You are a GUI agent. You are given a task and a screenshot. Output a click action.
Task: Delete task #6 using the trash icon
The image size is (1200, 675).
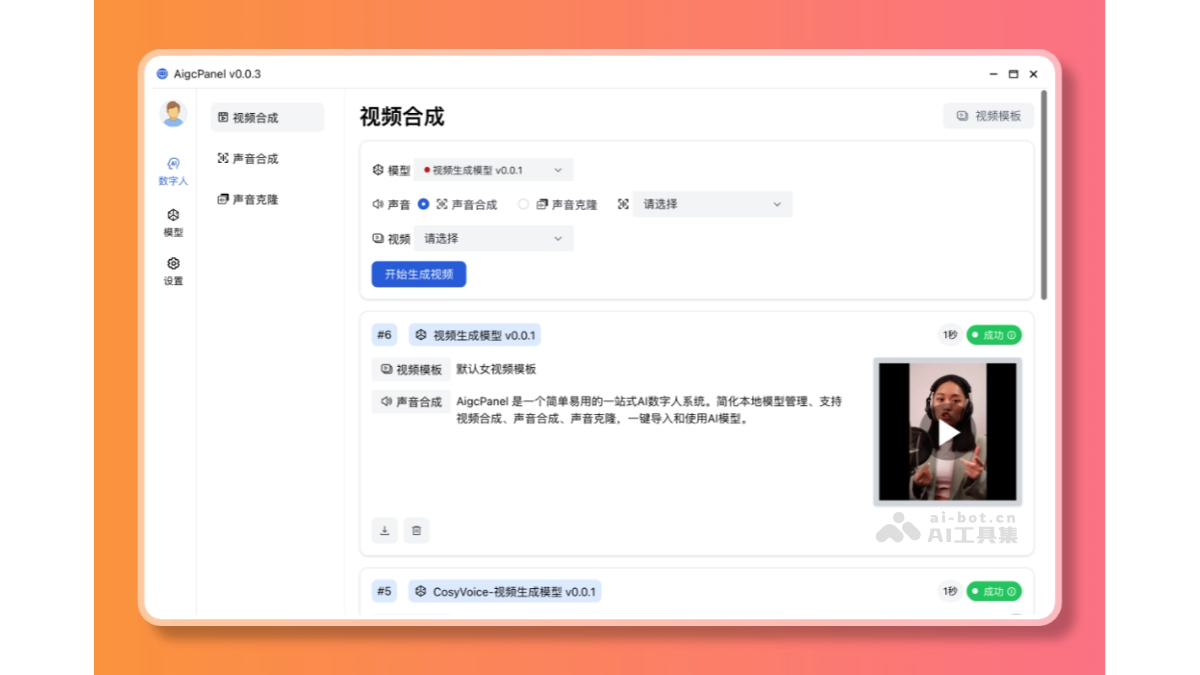pos(417,531)
